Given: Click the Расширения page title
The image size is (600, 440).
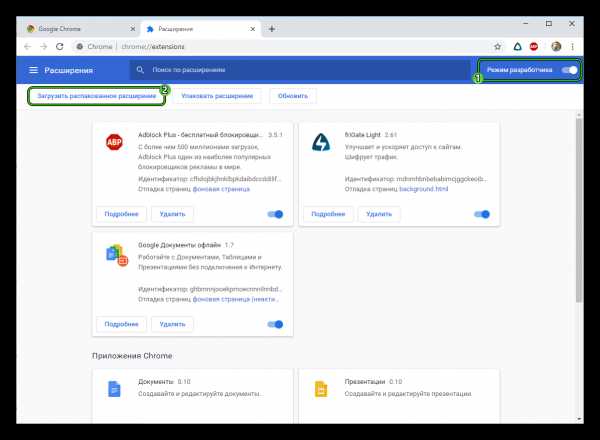Looking at the screenshot, I should [68, 70].
